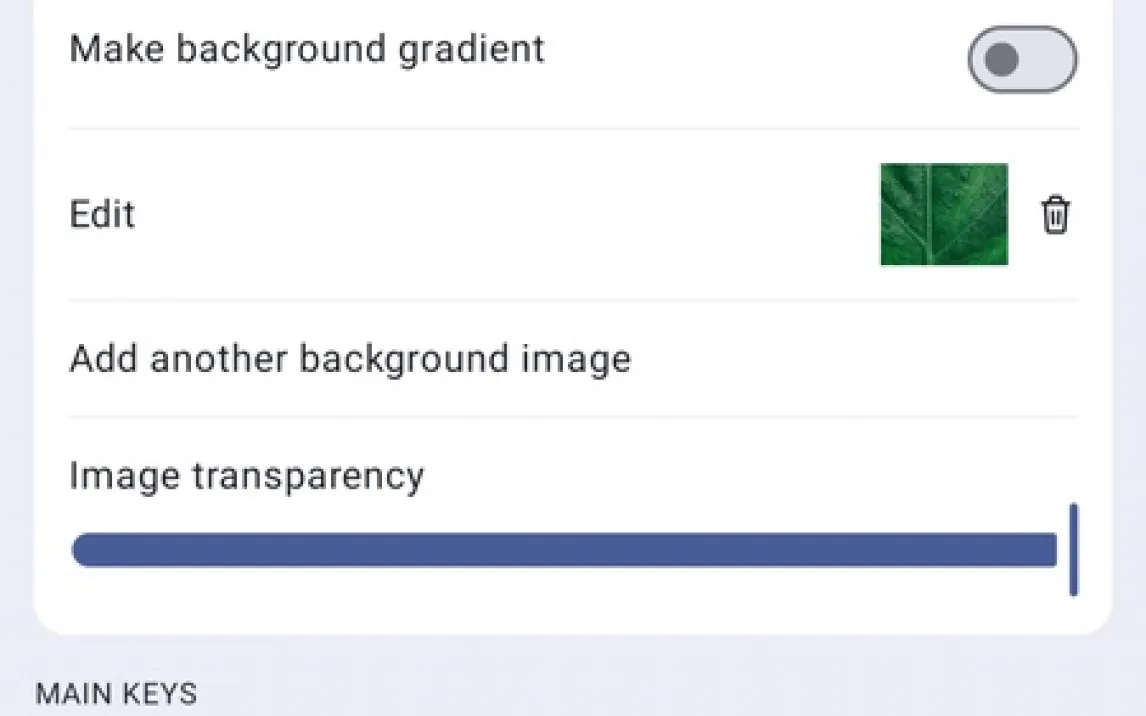Image resolution: width=1146 pixels, height=716 pixels.
Task: Select the MAIN KEYS section header
Action: (116, 693)
